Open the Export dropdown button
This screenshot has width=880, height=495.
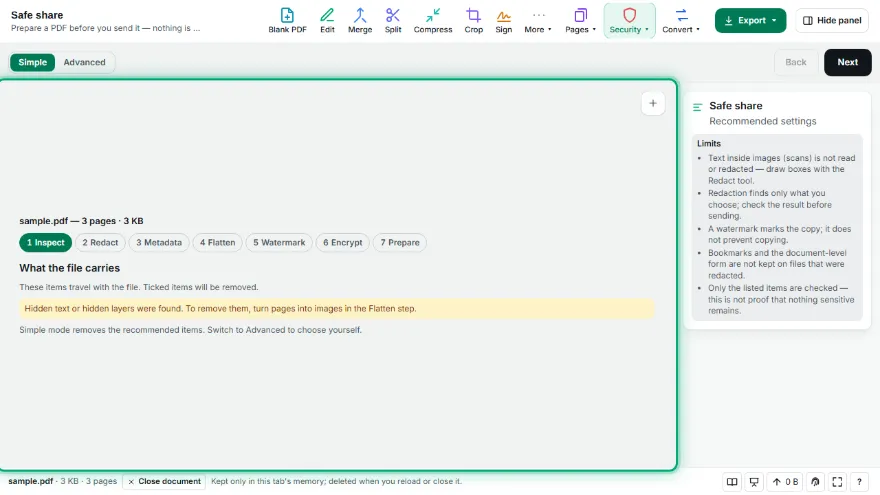click(750, 21)
